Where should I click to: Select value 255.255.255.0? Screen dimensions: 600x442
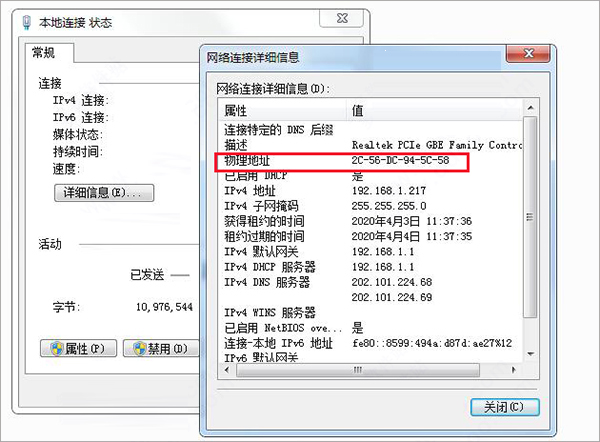click(389, 206)
